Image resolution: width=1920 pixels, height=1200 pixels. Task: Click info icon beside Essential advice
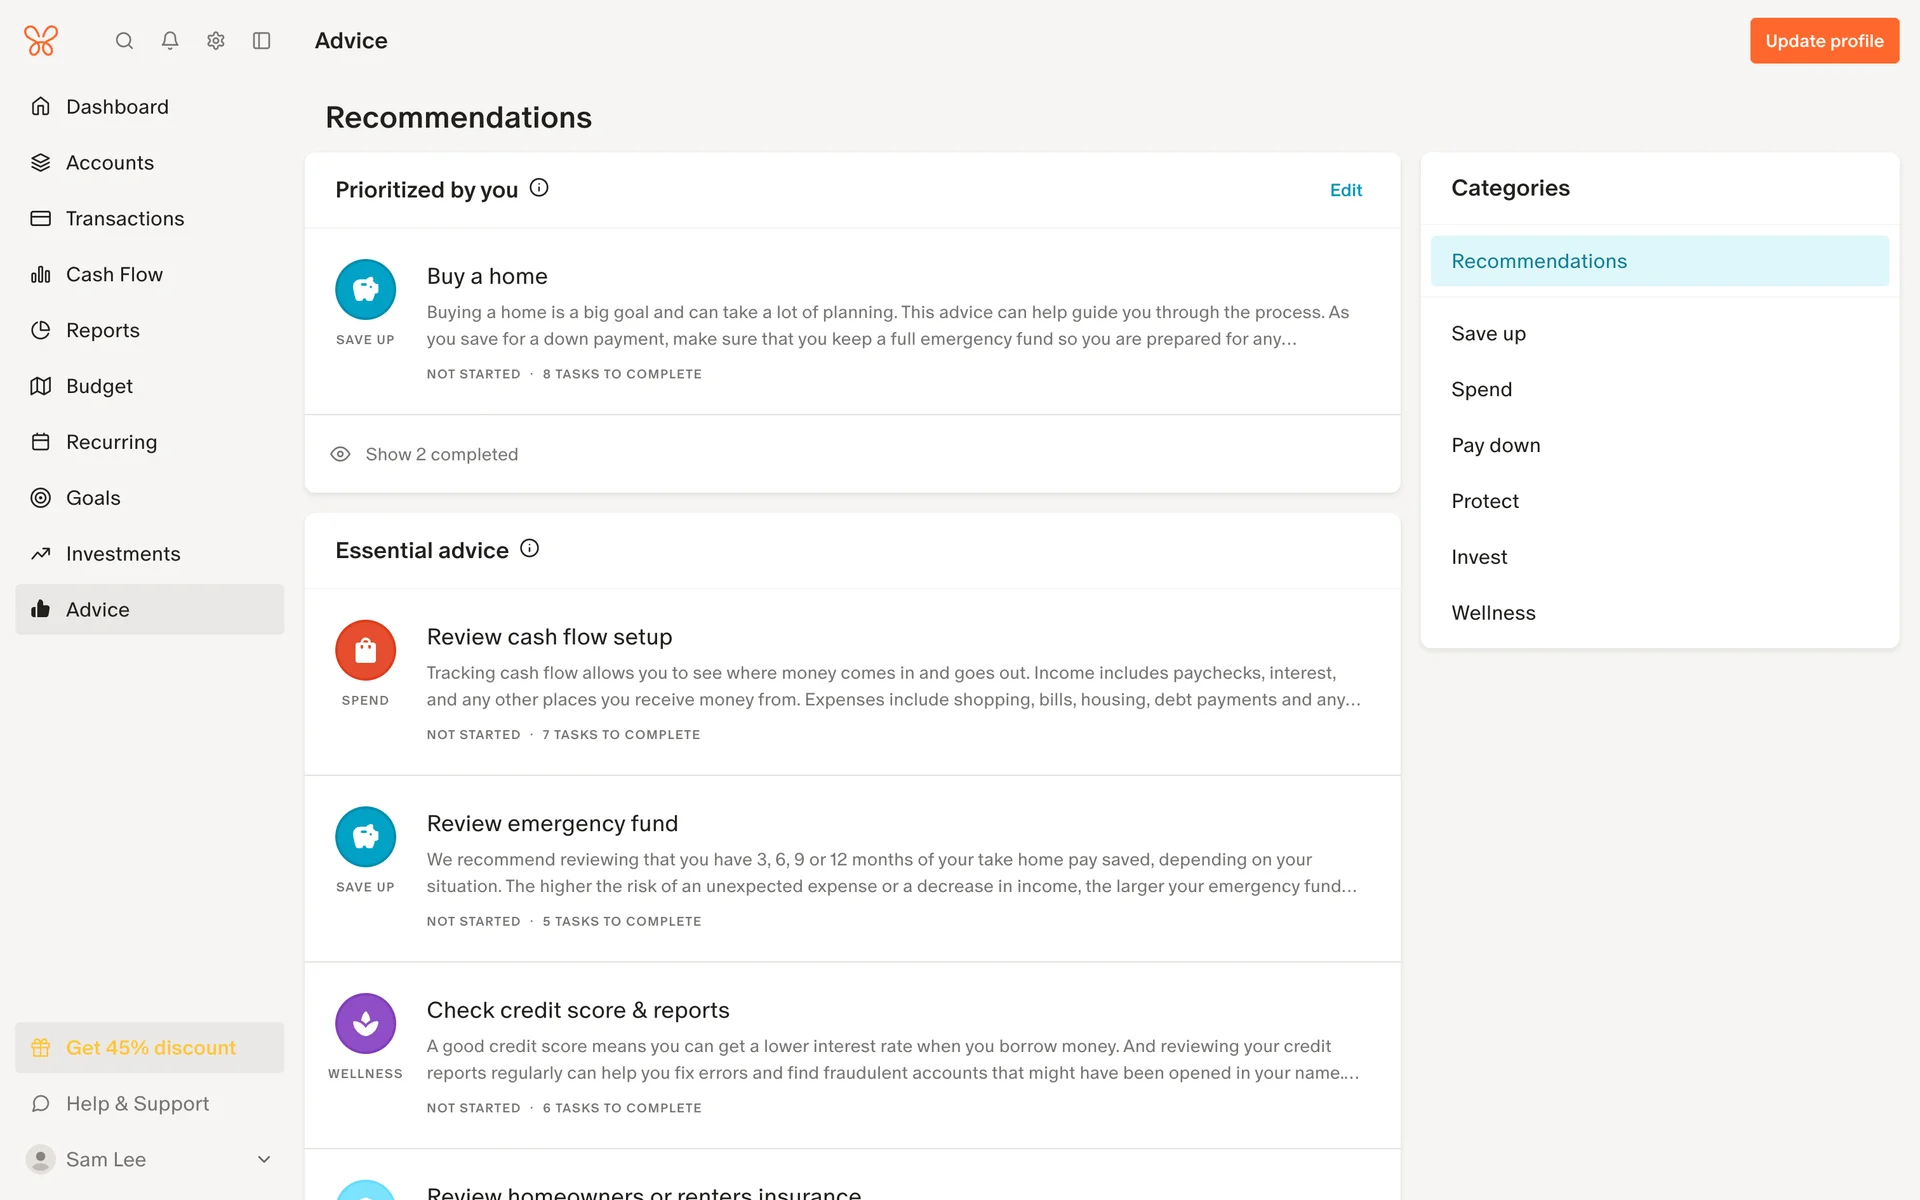(530, 549)
